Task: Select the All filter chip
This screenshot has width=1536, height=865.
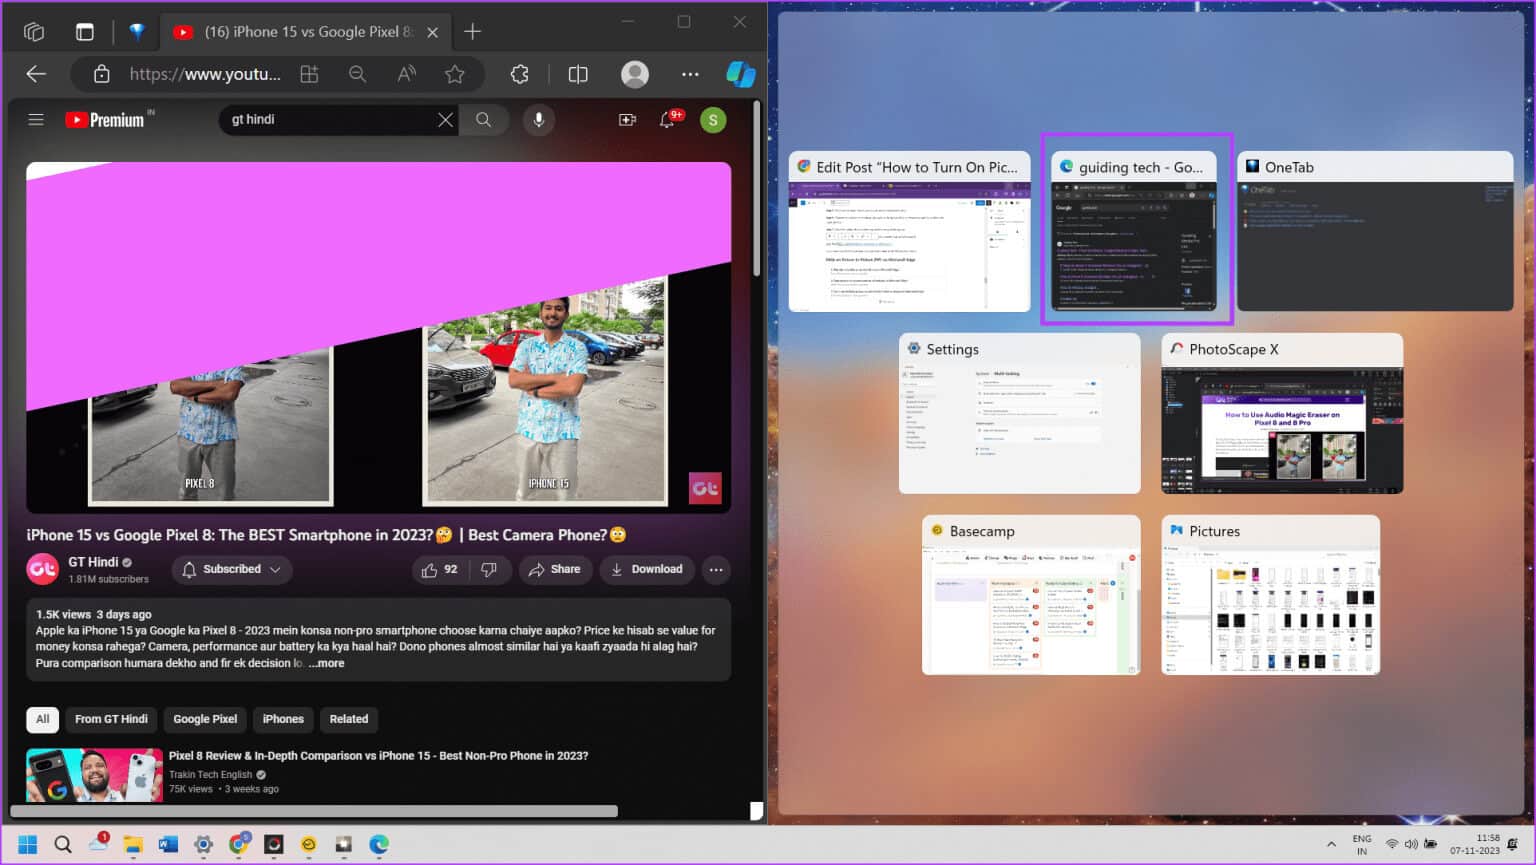Action: pyautogui.click(x=43, y=719)
